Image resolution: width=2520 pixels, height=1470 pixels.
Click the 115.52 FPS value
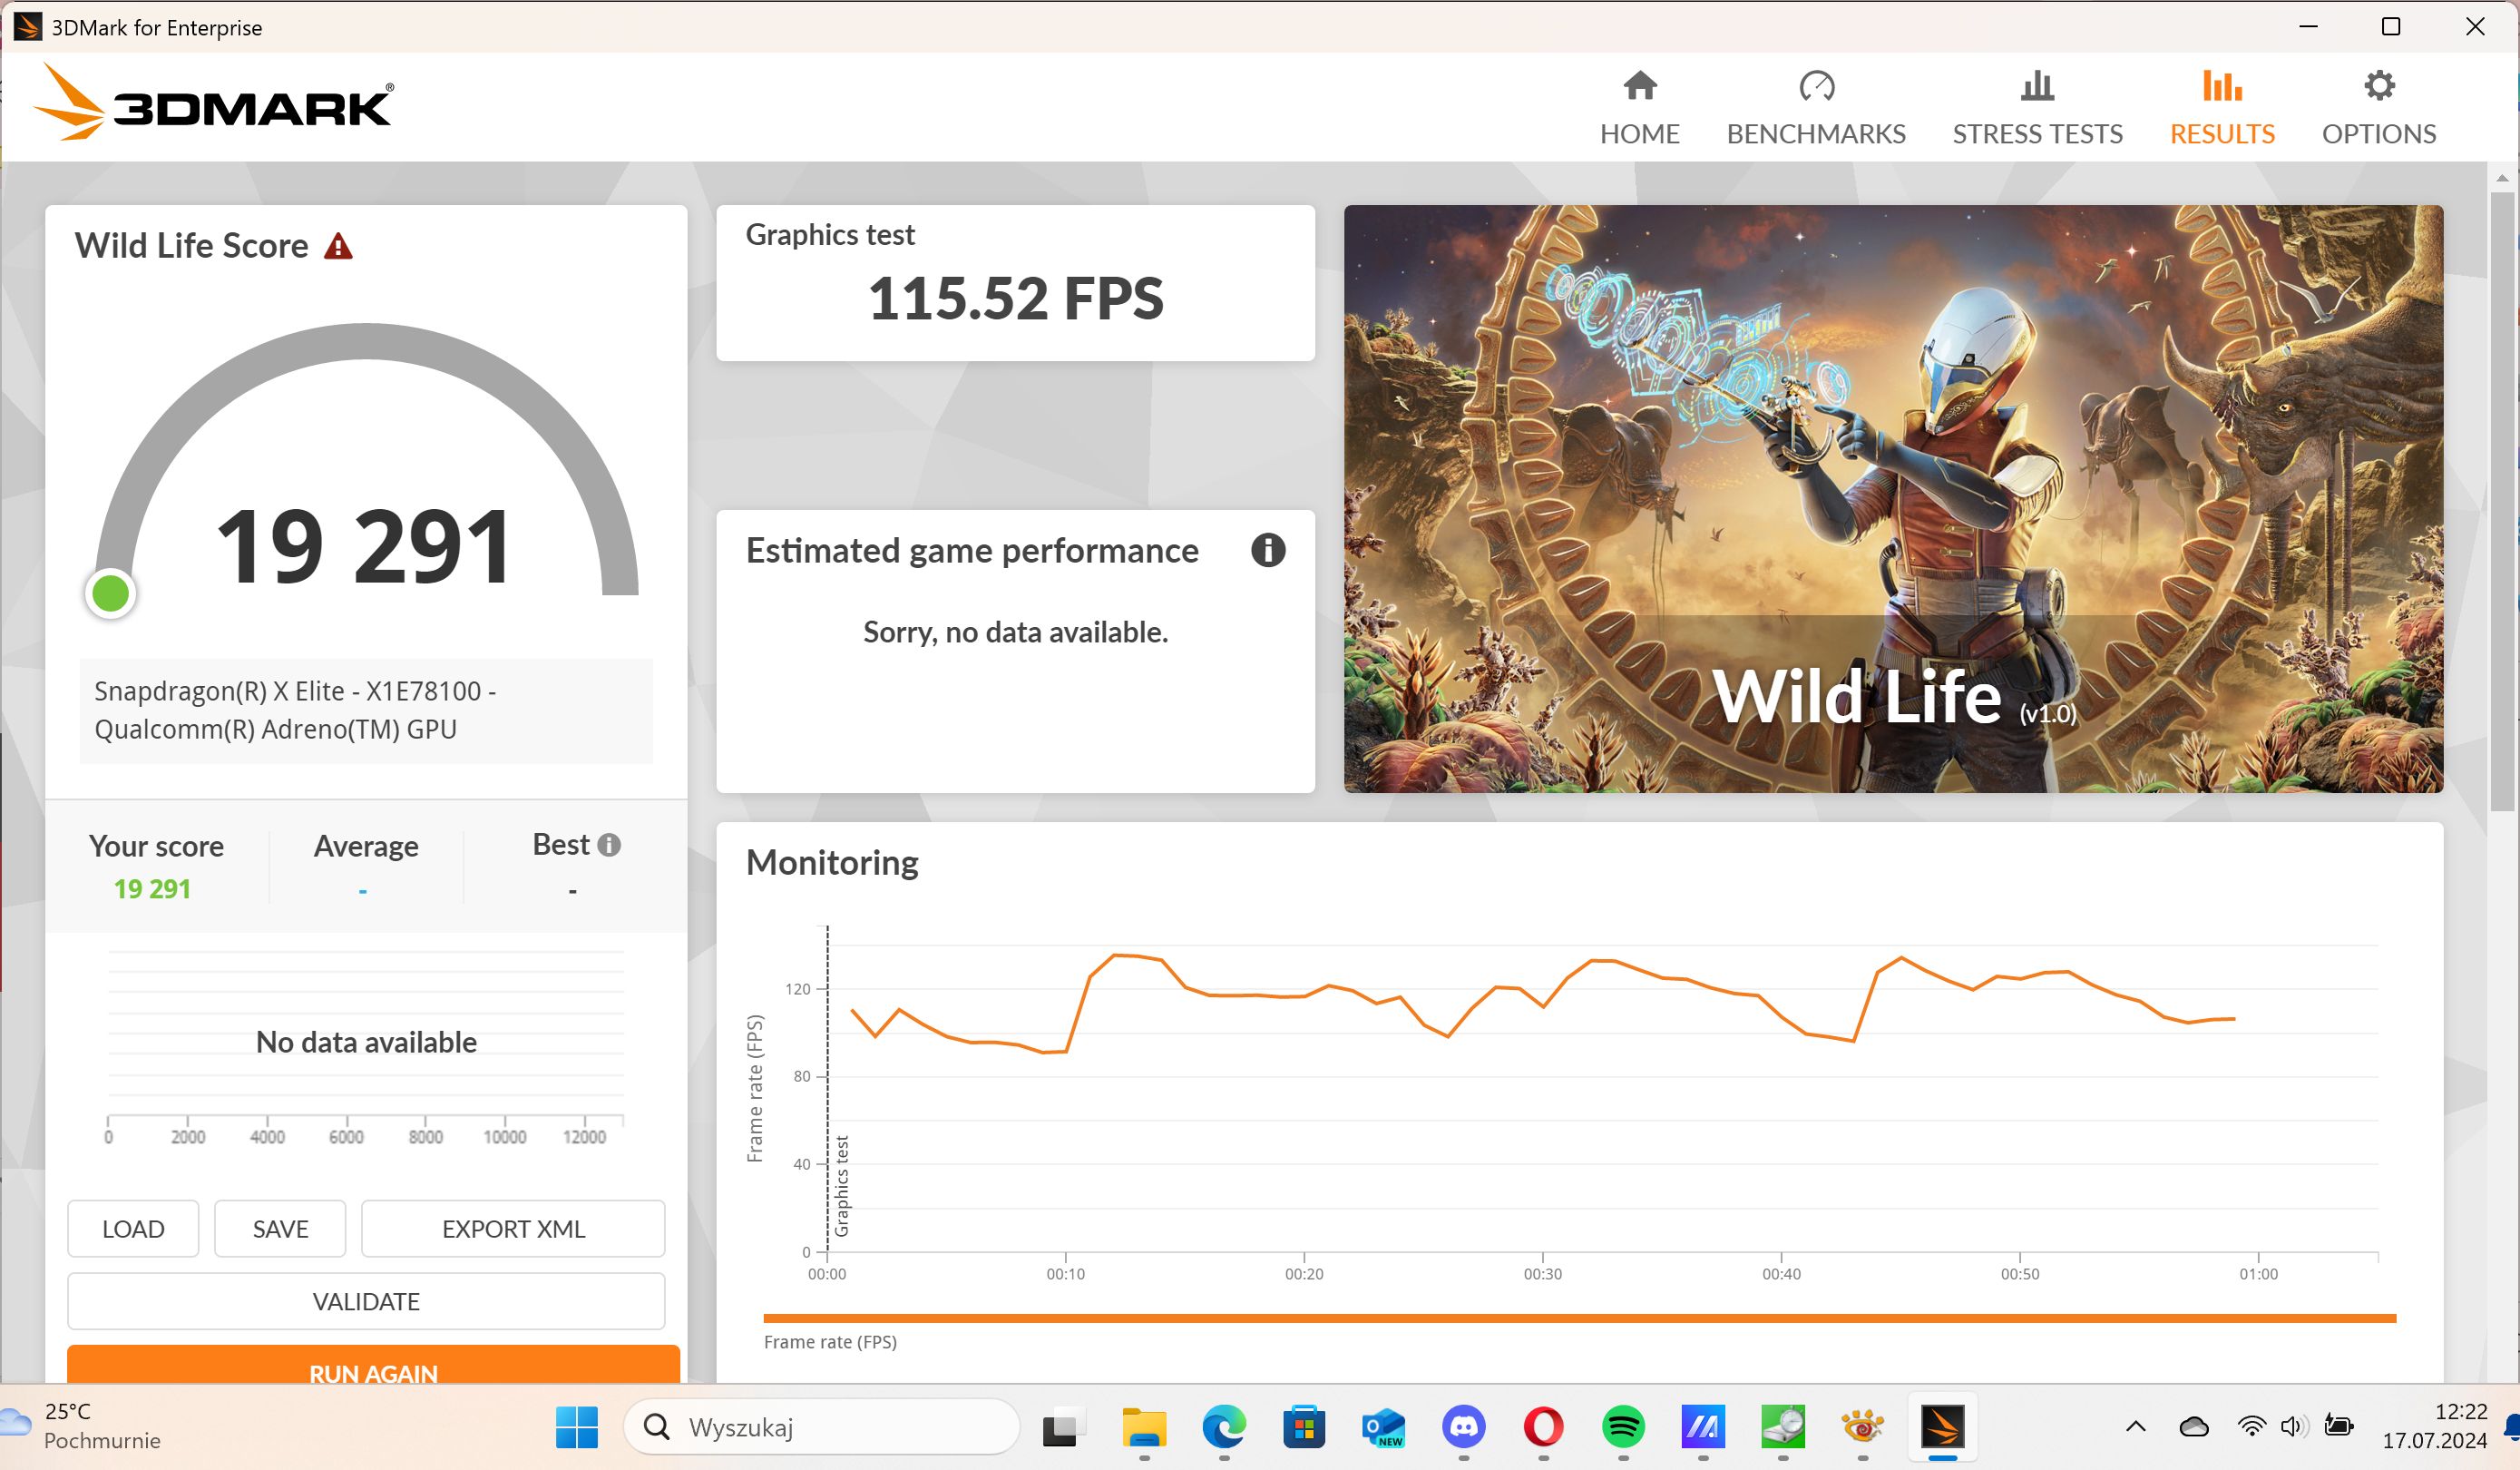coord(1016,298)
